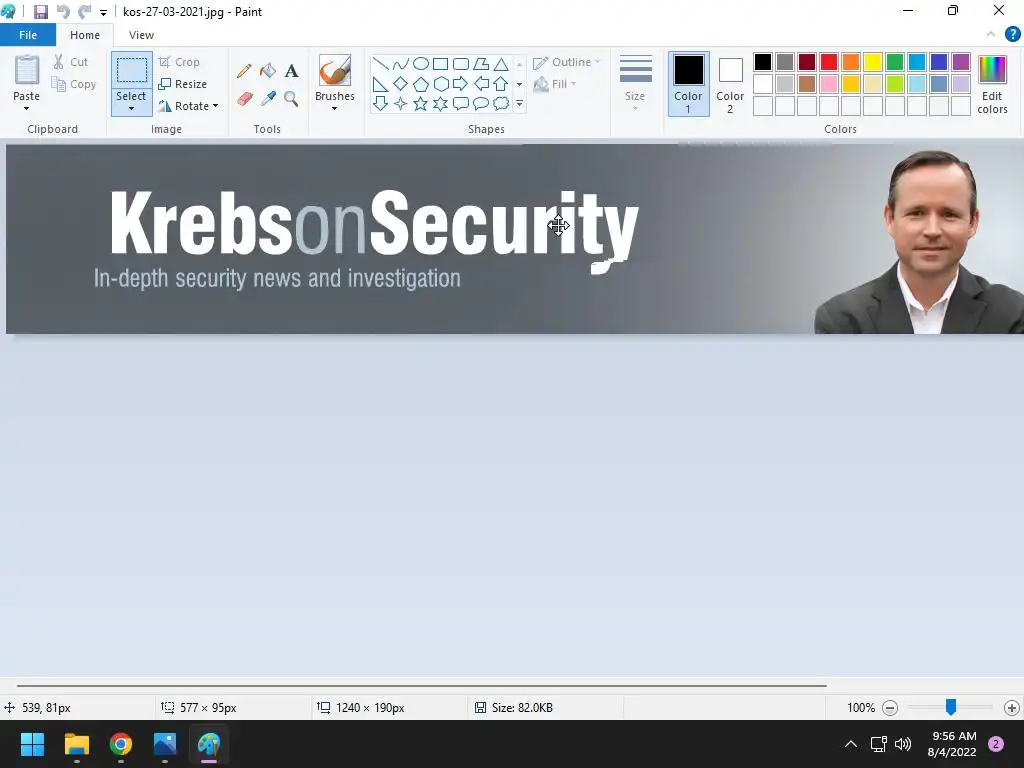Image resolution: width=1024 pixels, height=768 pixels.
Task: Open the Paste dropdown arrow
Action: (27, 108)
